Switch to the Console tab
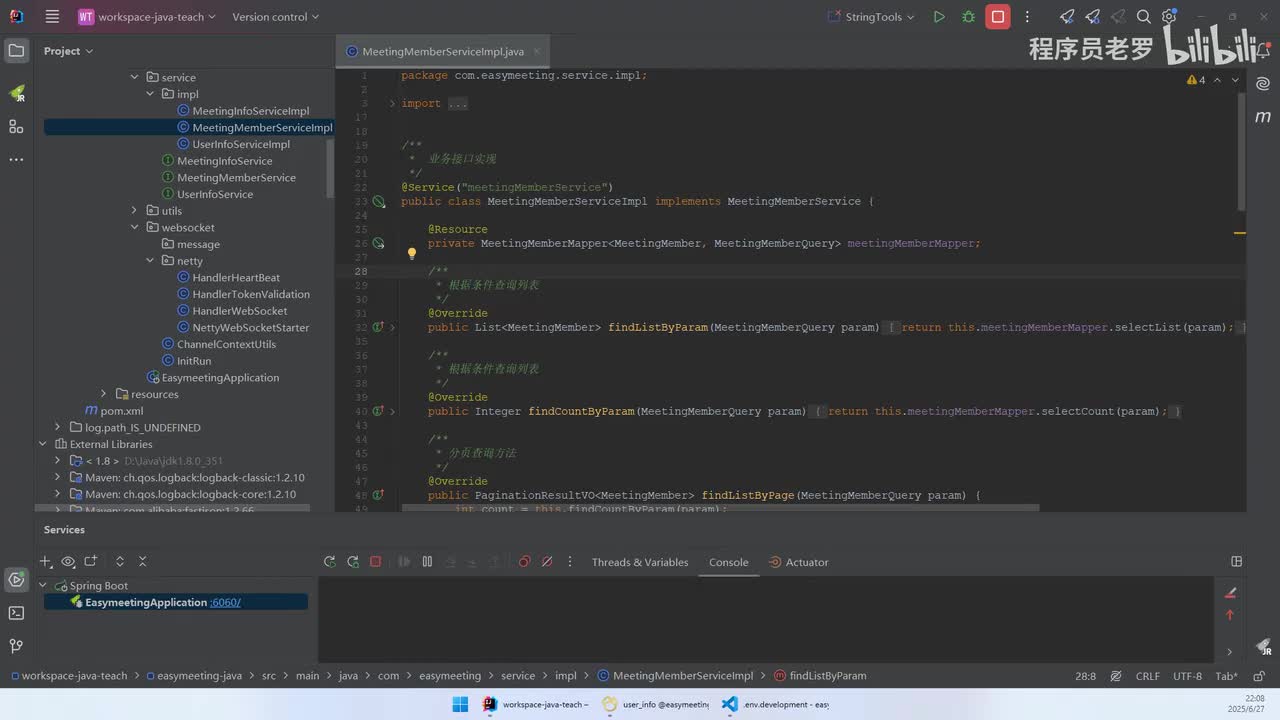Screen dimensions: 1280x720 point(729,562)
